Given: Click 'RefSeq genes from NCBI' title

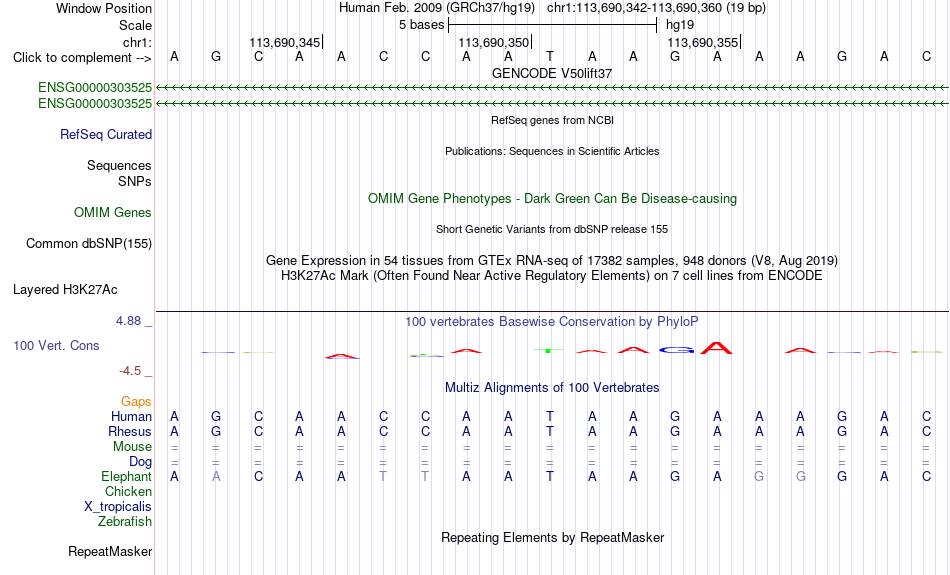Looking at the screenshot, I should pos(553,121).
